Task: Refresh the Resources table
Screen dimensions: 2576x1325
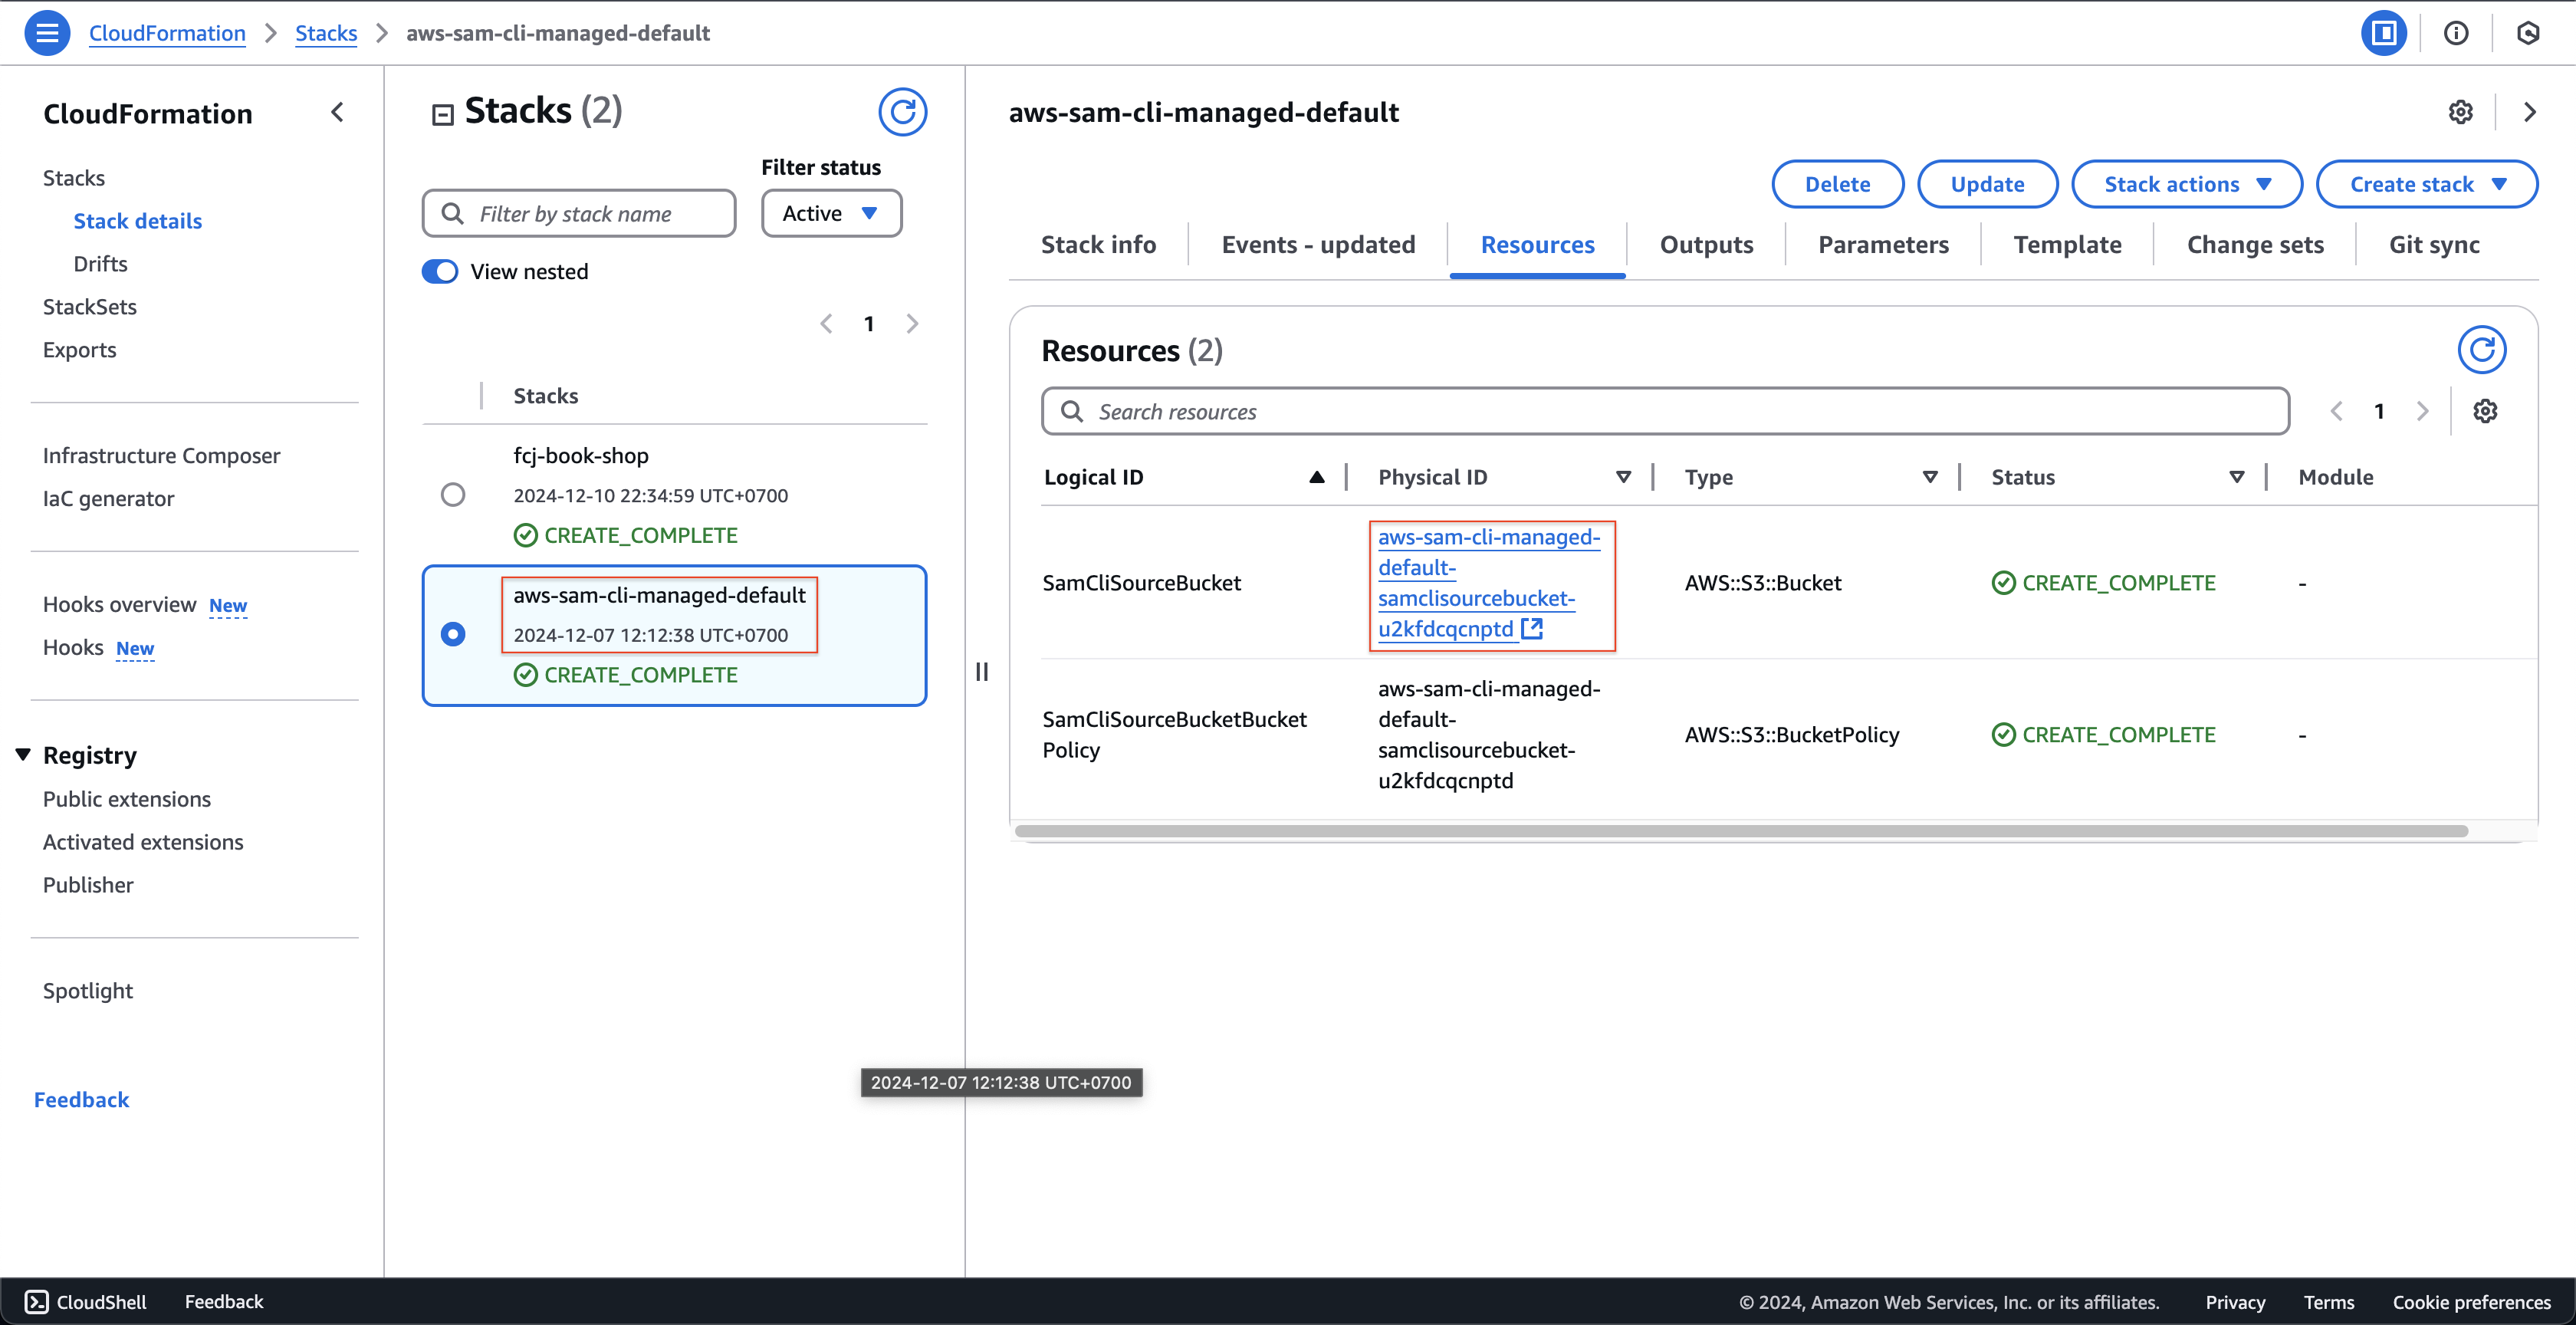Action: [2481, 350]
